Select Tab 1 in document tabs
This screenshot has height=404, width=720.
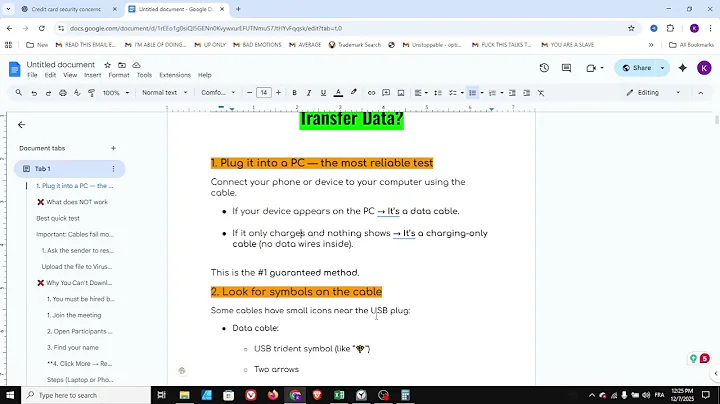70,169
